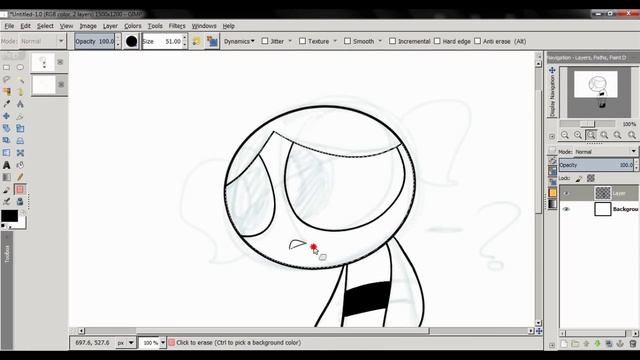Viewport: 640px width, 360px height.
Task: Select the Rectangle Select tool
Action: pos(7,67)
